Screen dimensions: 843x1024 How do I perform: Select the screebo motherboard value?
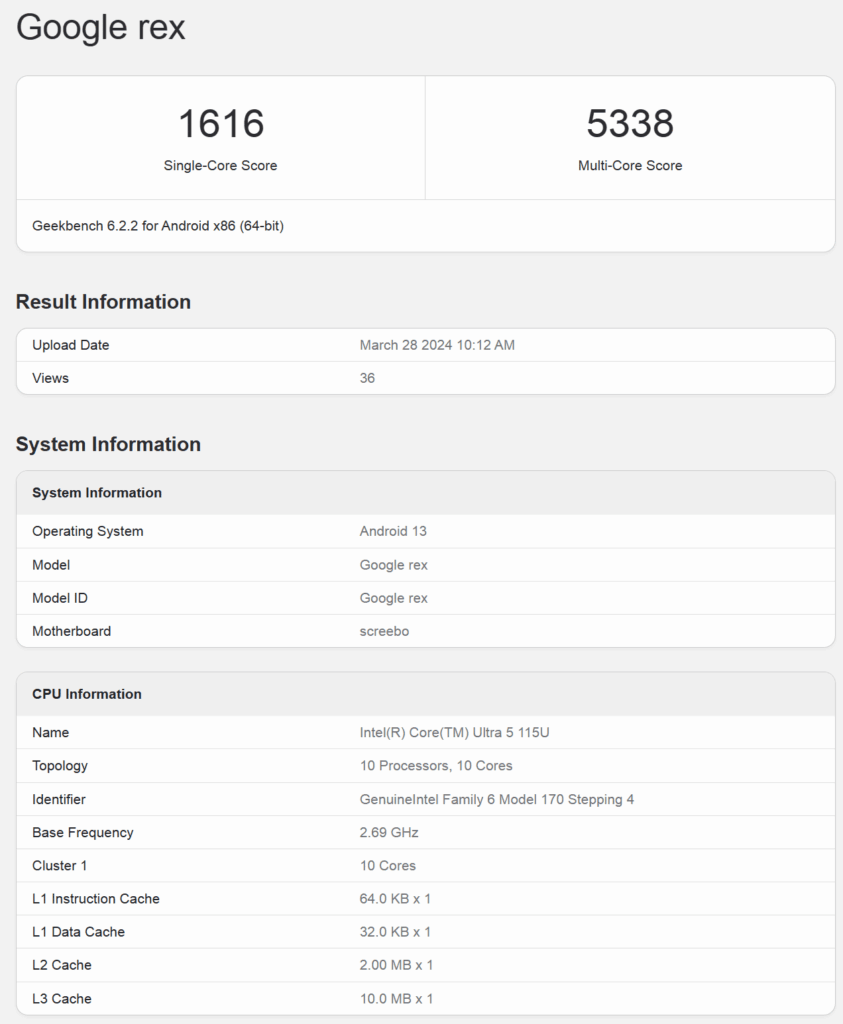(x=384, y=632)
